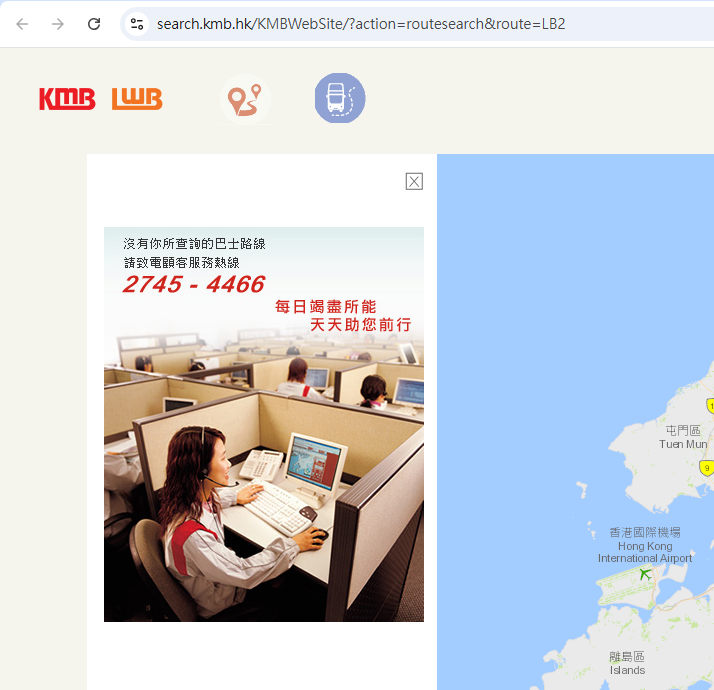This screenshot has height=690, width=714.
Task: Reload the KMB route search page
Action: pos(94,23)
